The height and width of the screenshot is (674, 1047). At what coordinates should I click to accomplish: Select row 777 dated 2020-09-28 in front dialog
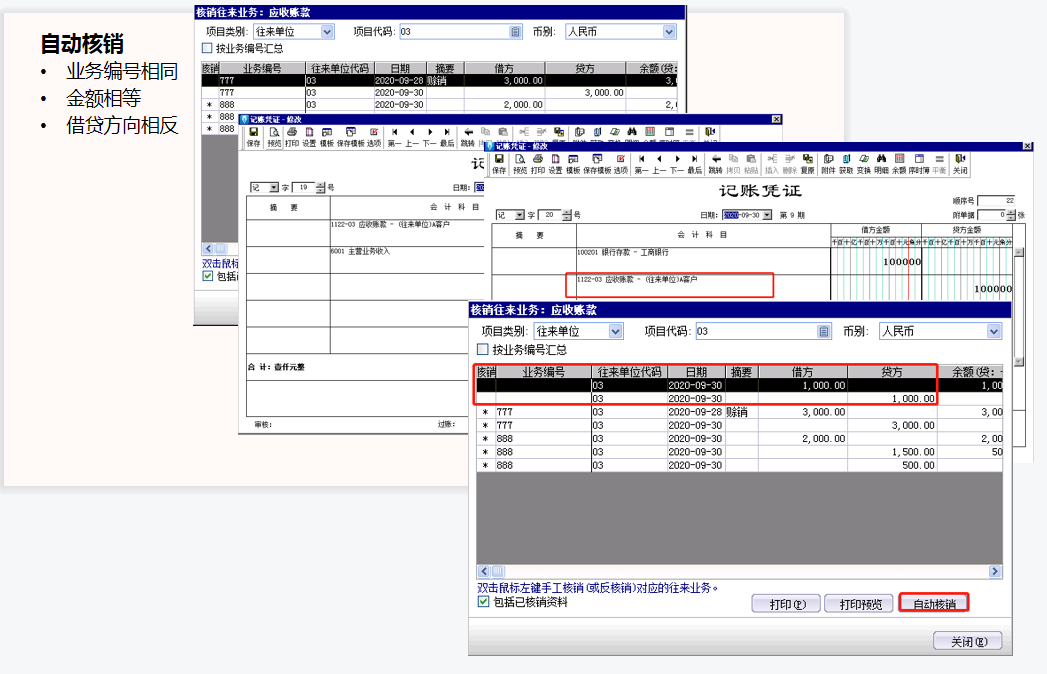point(739,412)
